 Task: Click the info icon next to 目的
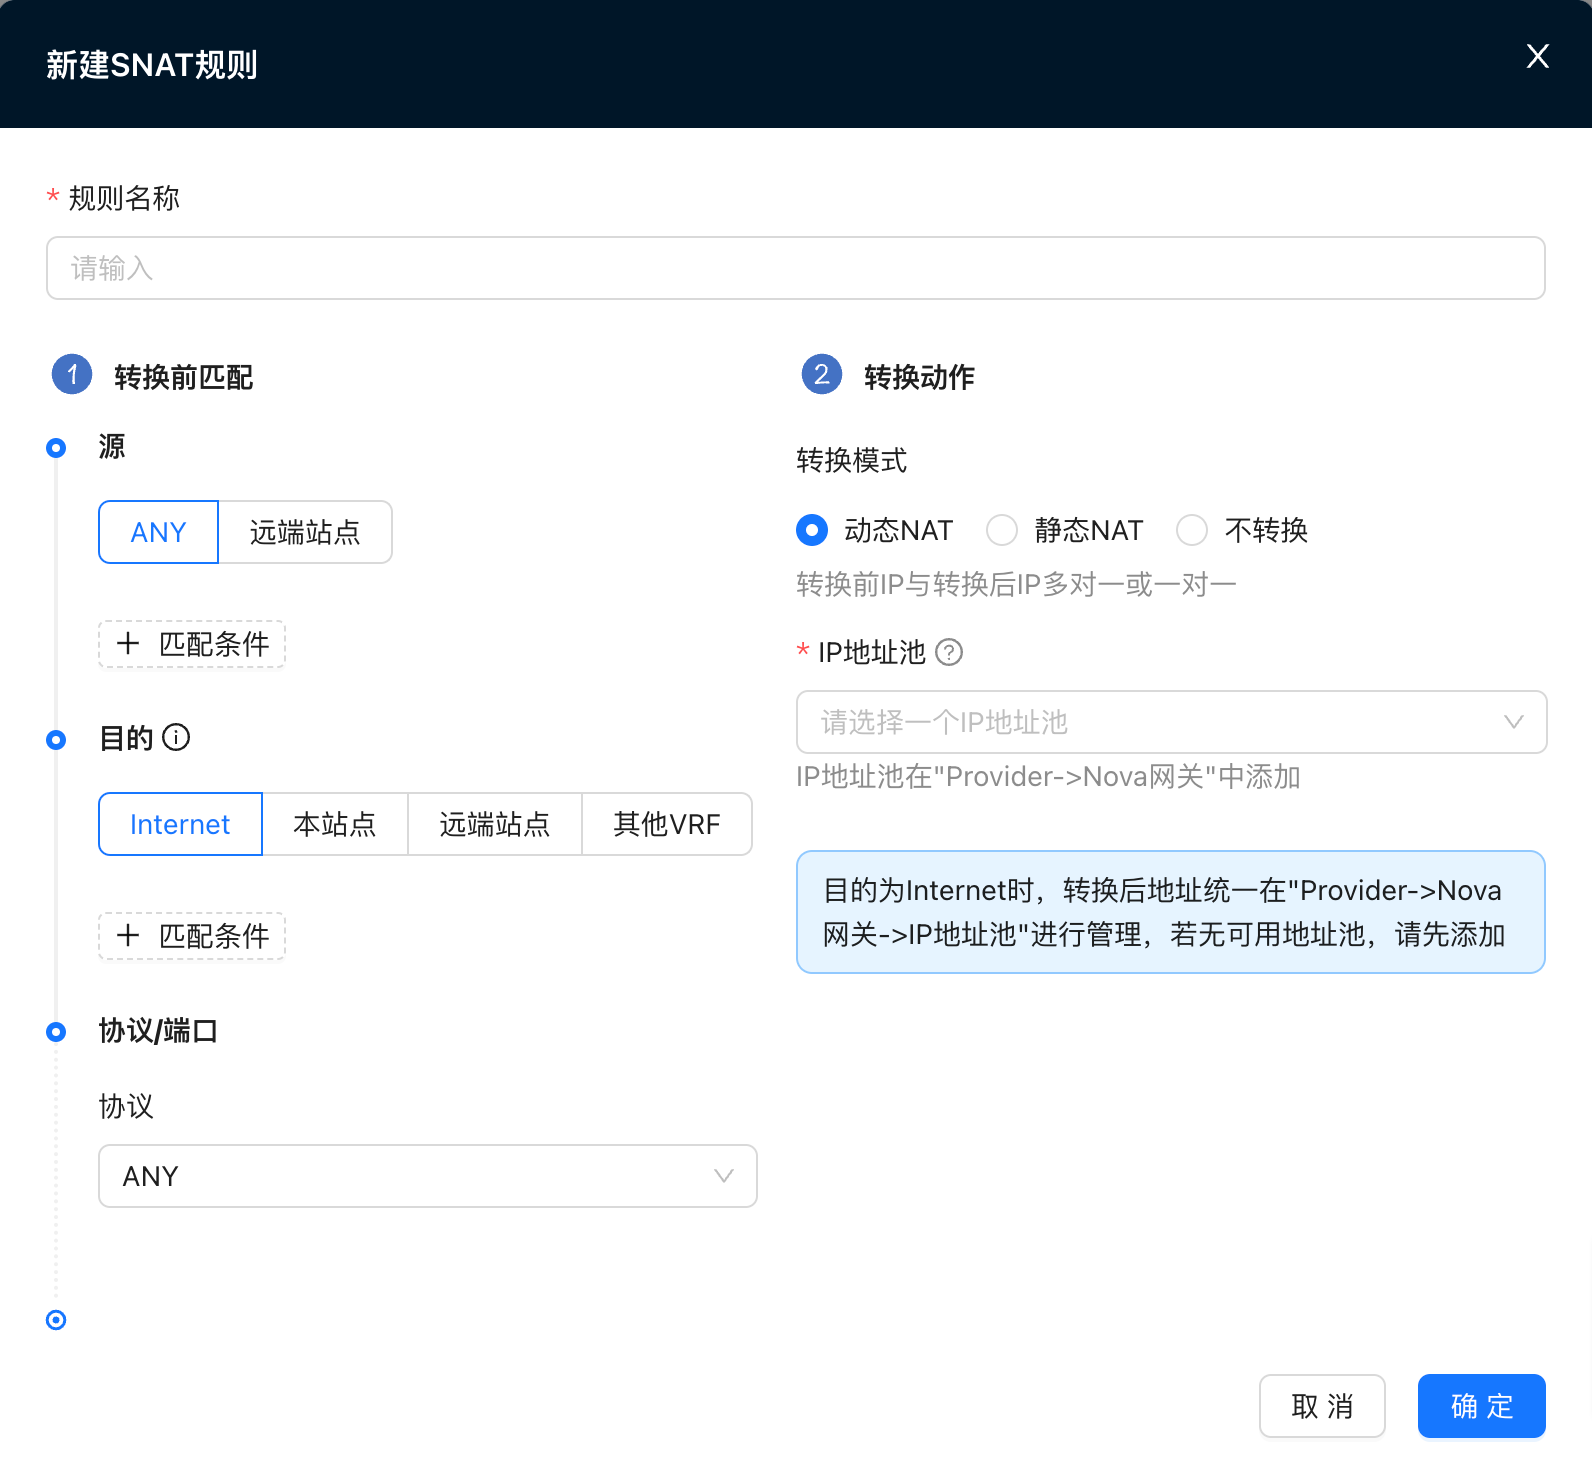[176, 738]
